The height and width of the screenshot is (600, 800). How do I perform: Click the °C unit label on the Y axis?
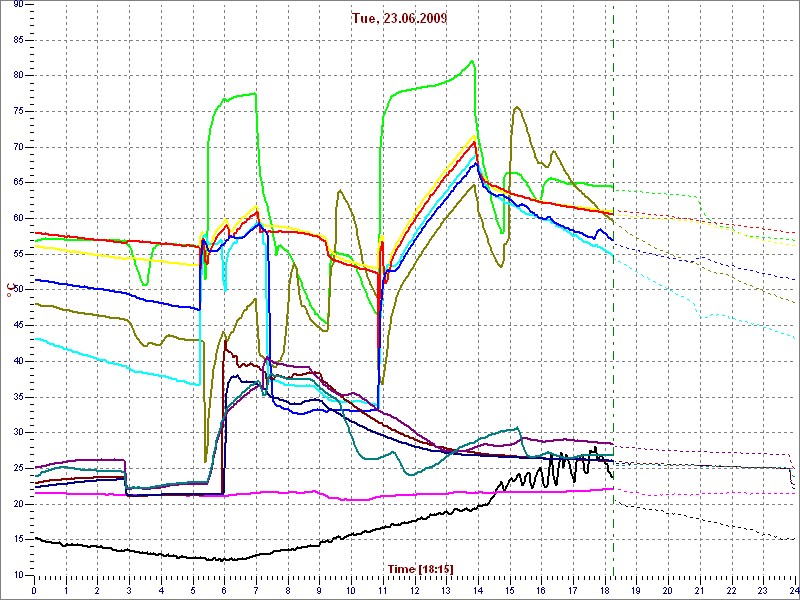coord(9,290)
